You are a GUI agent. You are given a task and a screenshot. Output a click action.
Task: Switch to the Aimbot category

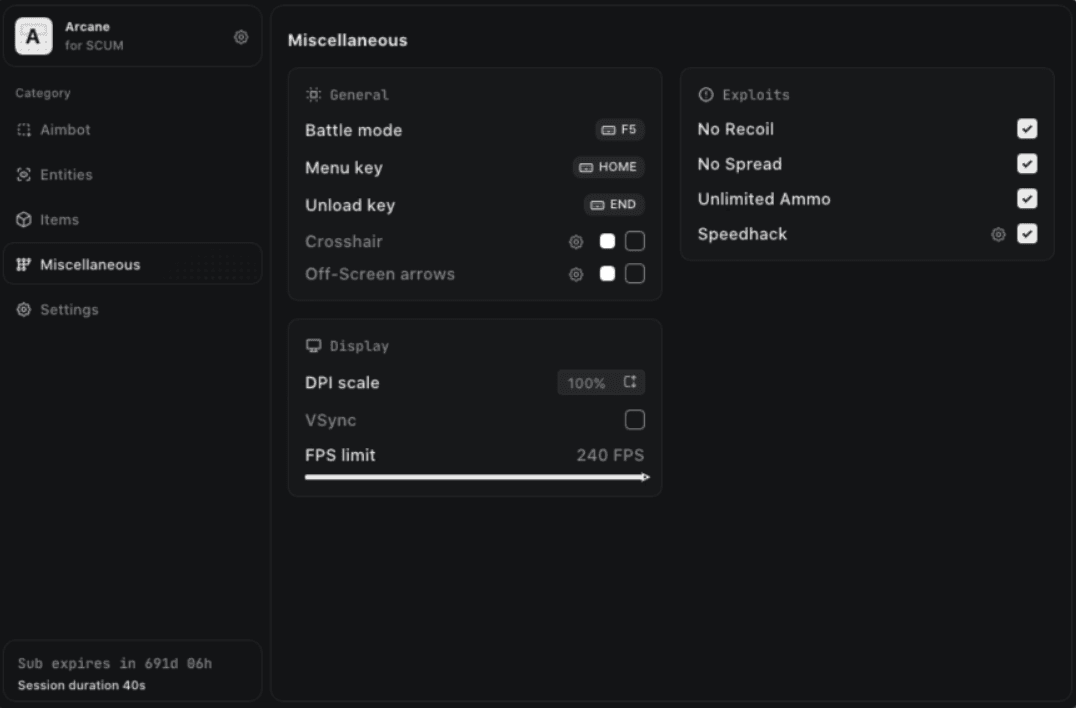(65, 130)
